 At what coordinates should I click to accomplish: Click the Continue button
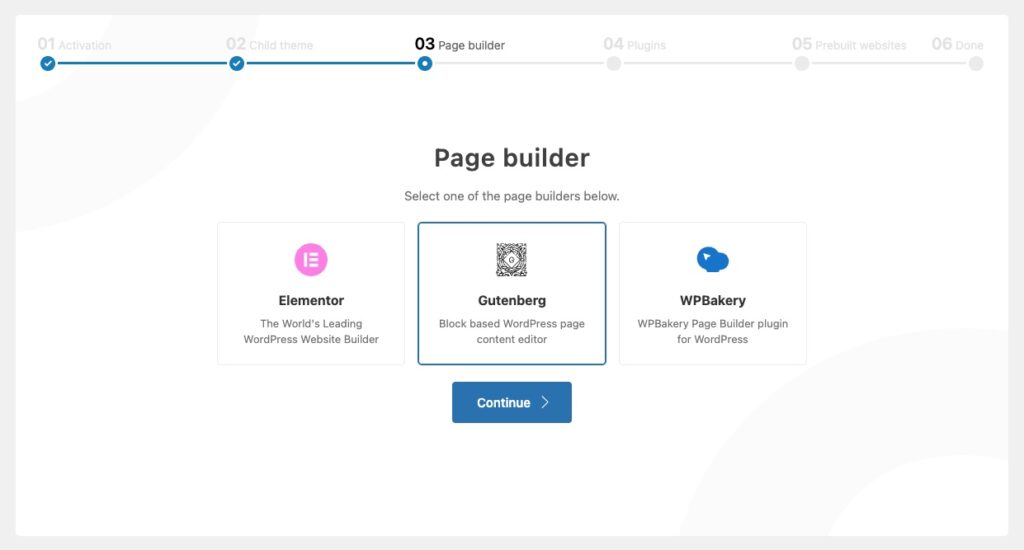click(x=511, y=402)
